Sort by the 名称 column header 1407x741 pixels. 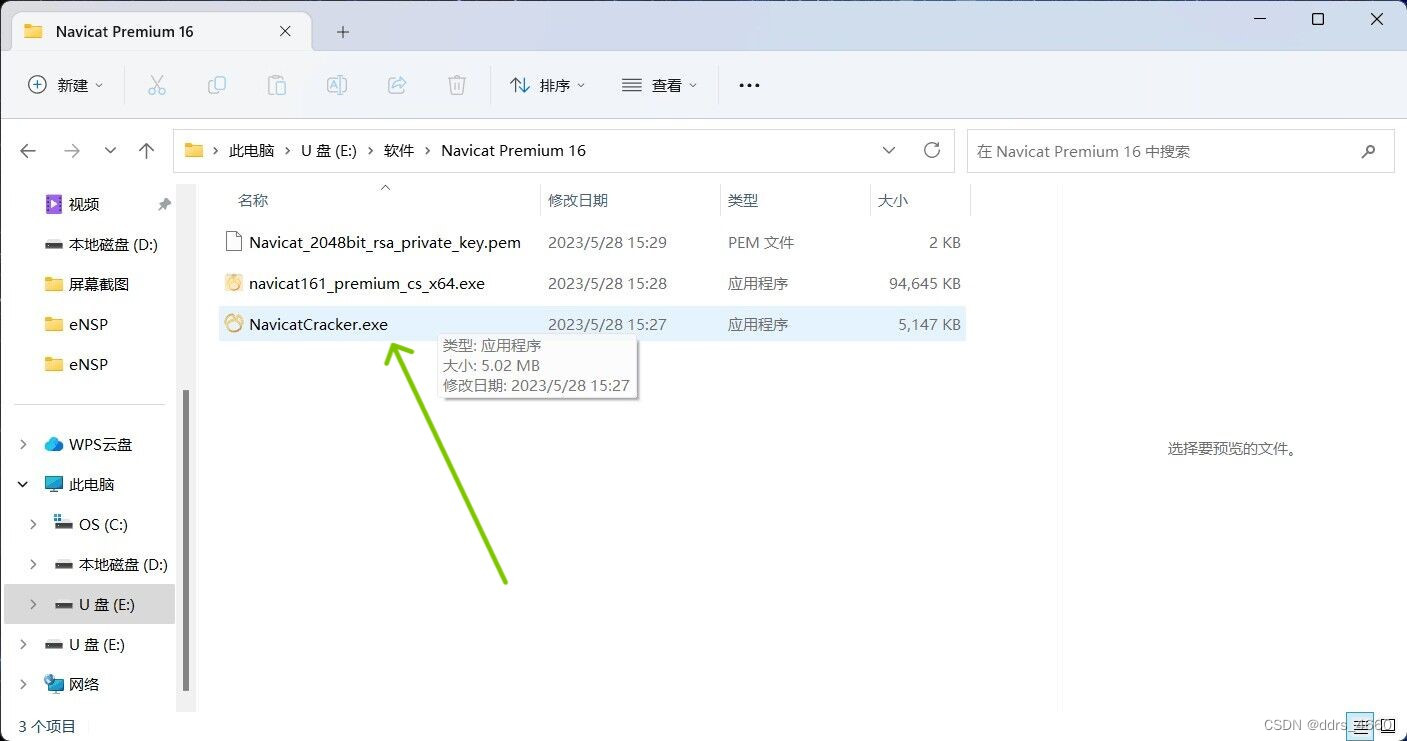(x=253, y=200)
